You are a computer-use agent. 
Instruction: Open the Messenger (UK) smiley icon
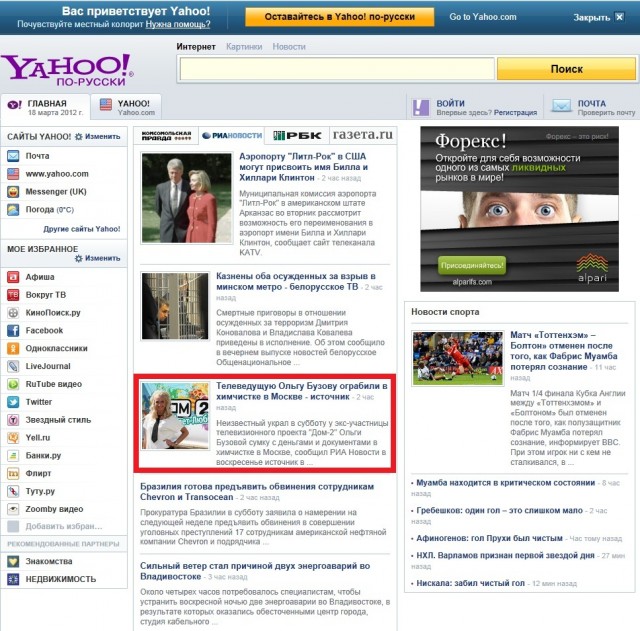click(x=13, y=191)
